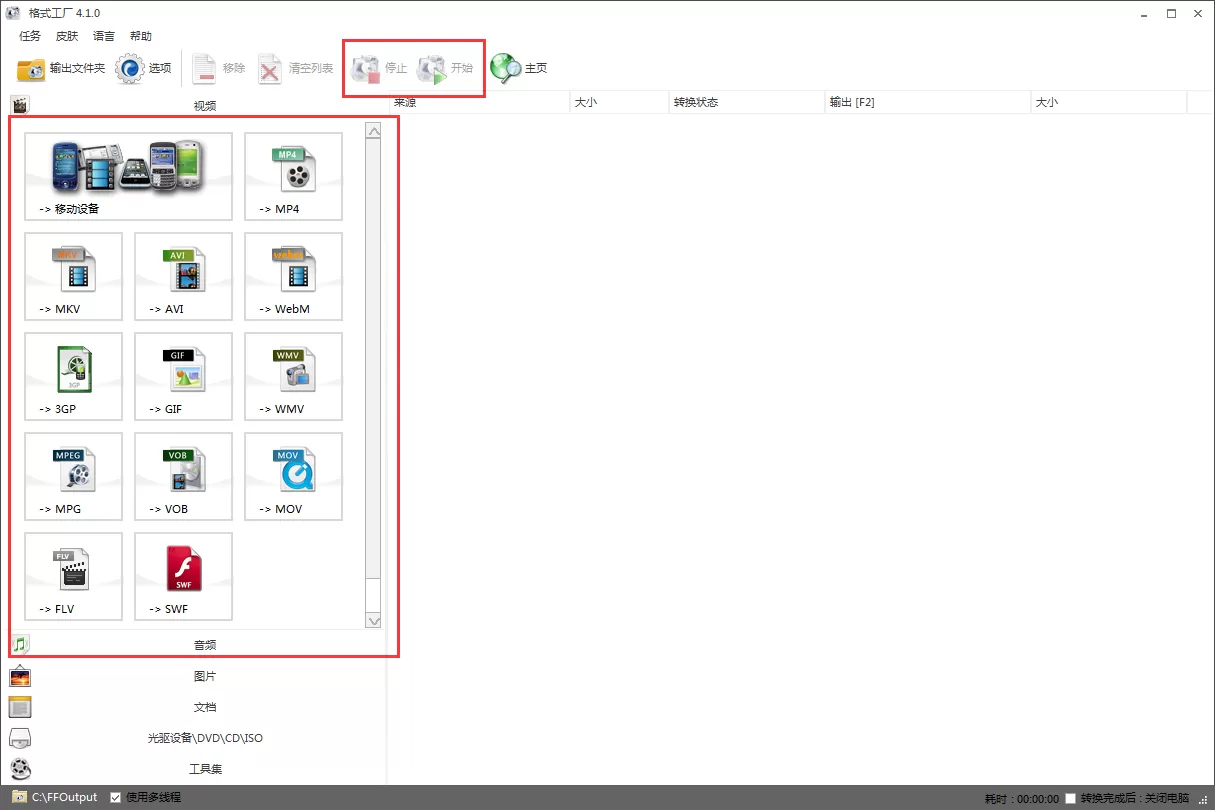1215x810 pixels.
Task: Choose the 移动设备 mobile device conversion
Action: point(128,176)
